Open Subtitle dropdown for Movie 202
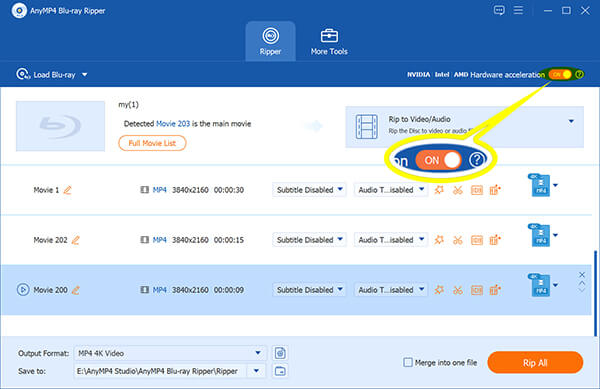Image resolution: width=600 pixels, height=389 pixels. pos(309,240)
